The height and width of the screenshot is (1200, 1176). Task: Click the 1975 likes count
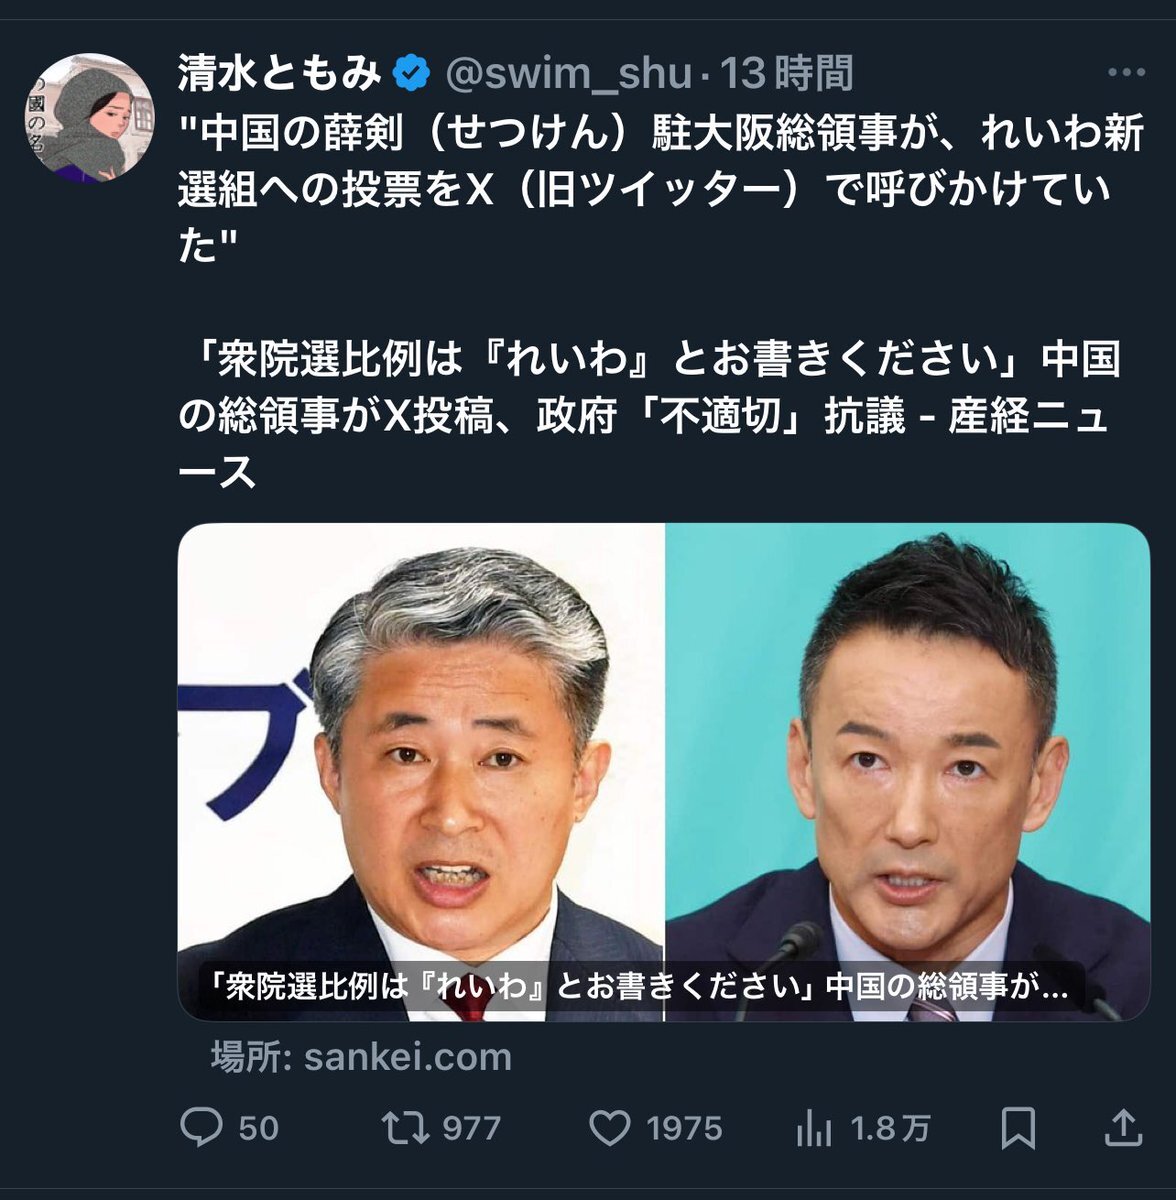pos(684,1129)
